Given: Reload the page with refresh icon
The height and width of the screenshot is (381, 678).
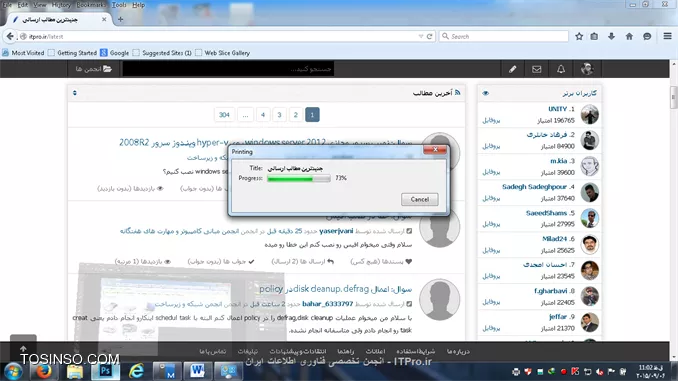Looking at the screenshot, I should (x=429, y=36).
